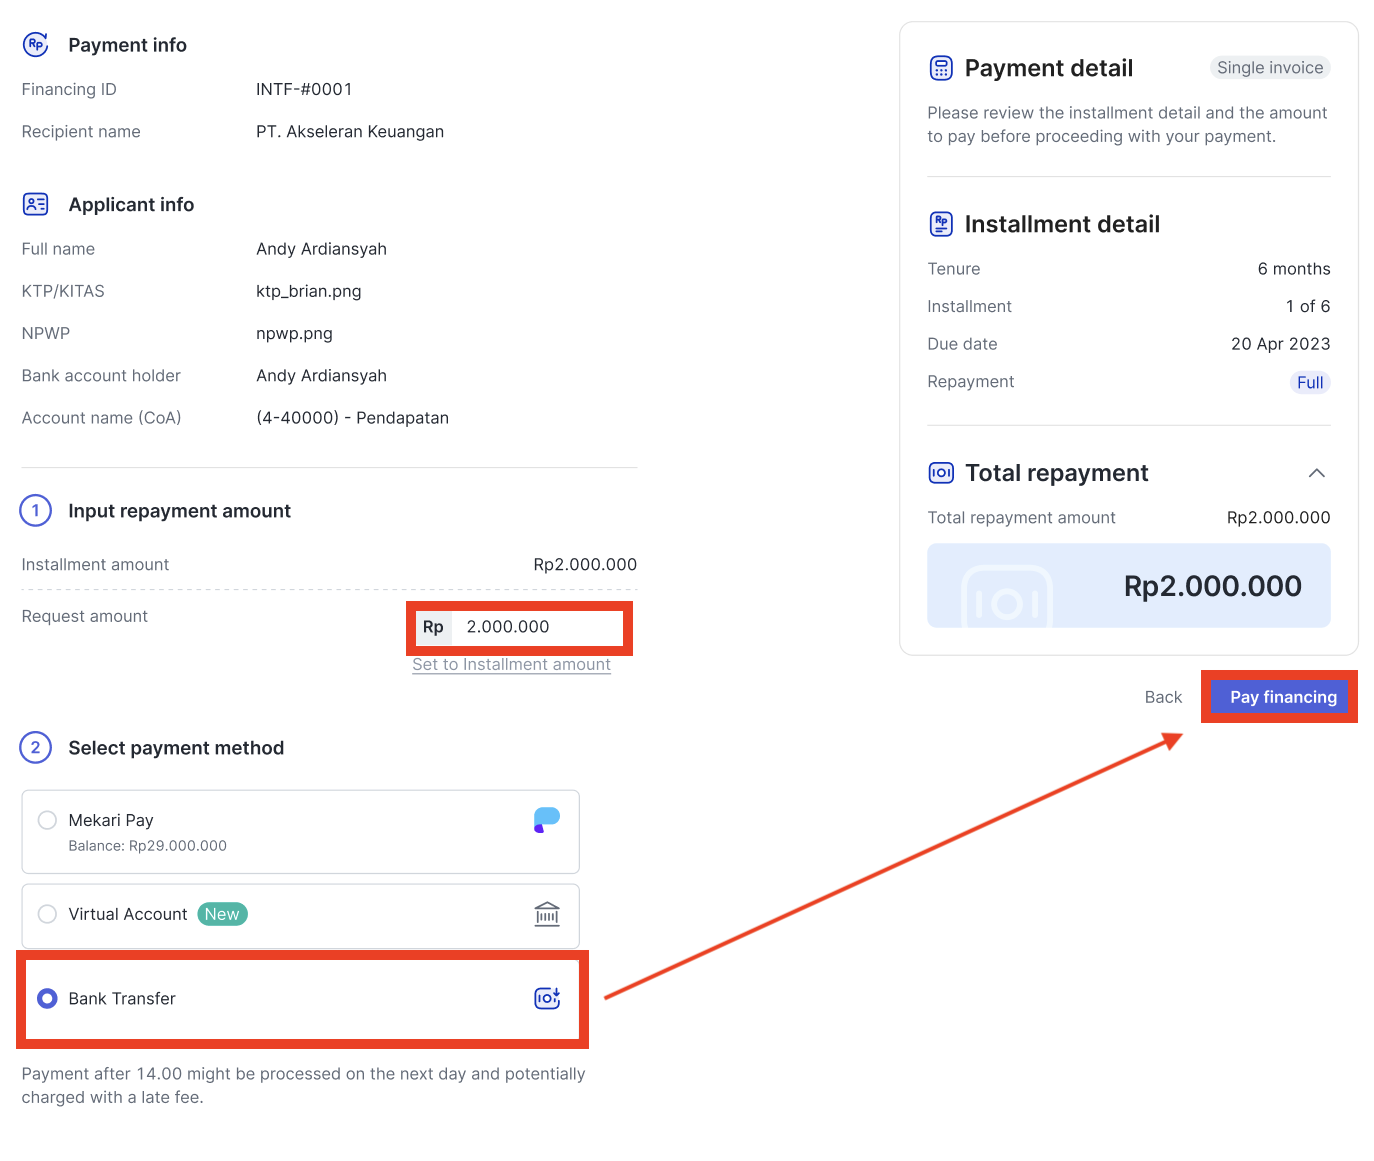The image size is (1374, 1161).
Task: Select the Bank Transfer radio button
Action: 47,998
